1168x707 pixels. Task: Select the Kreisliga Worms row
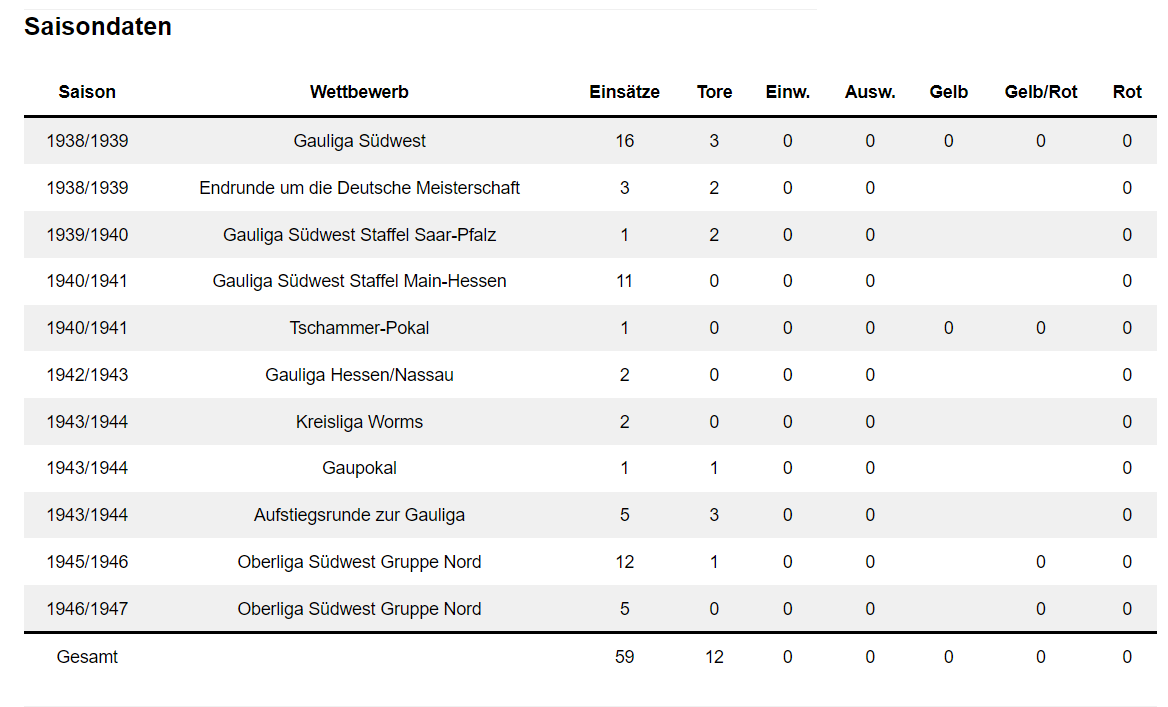click(x=590, y=422)
